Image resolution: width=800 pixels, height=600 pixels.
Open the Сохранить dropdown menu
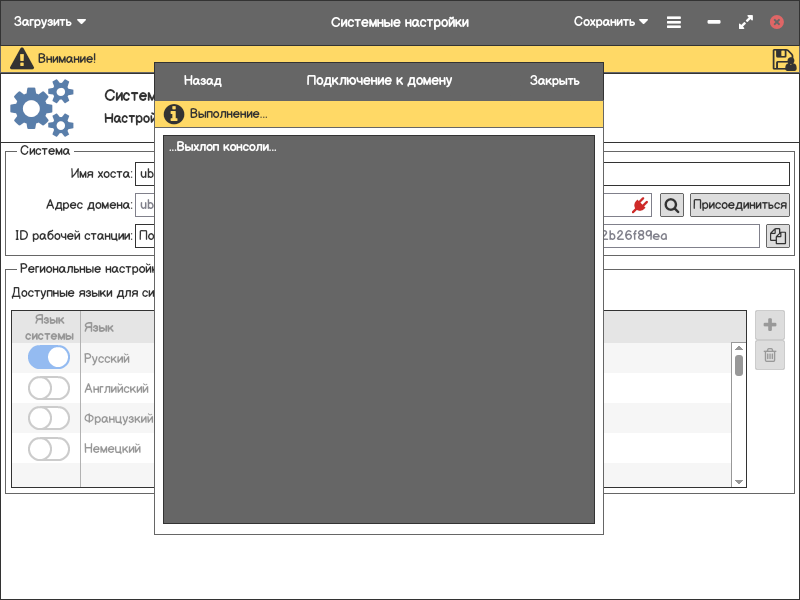click(611, 22)
